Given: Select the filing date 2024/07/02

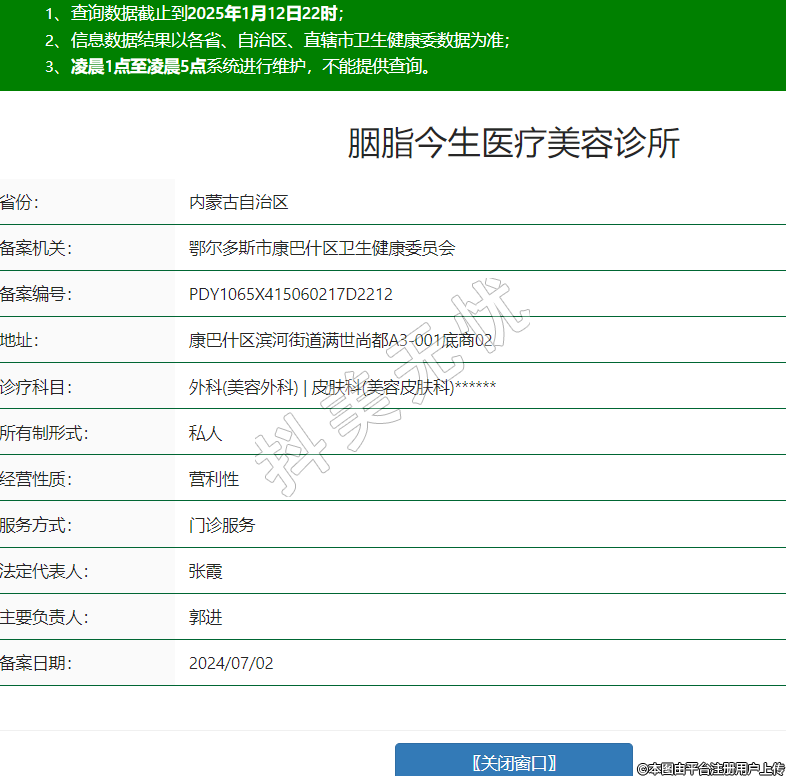Looking at the screenshot, I should point(230,663).
